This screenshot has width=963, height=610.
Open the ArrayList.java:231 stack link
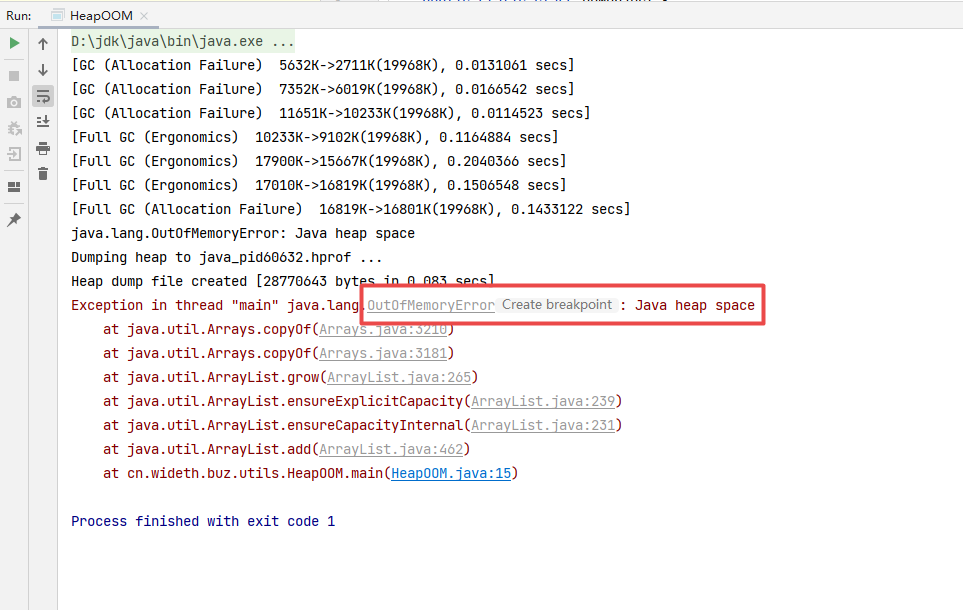(543, 425)
